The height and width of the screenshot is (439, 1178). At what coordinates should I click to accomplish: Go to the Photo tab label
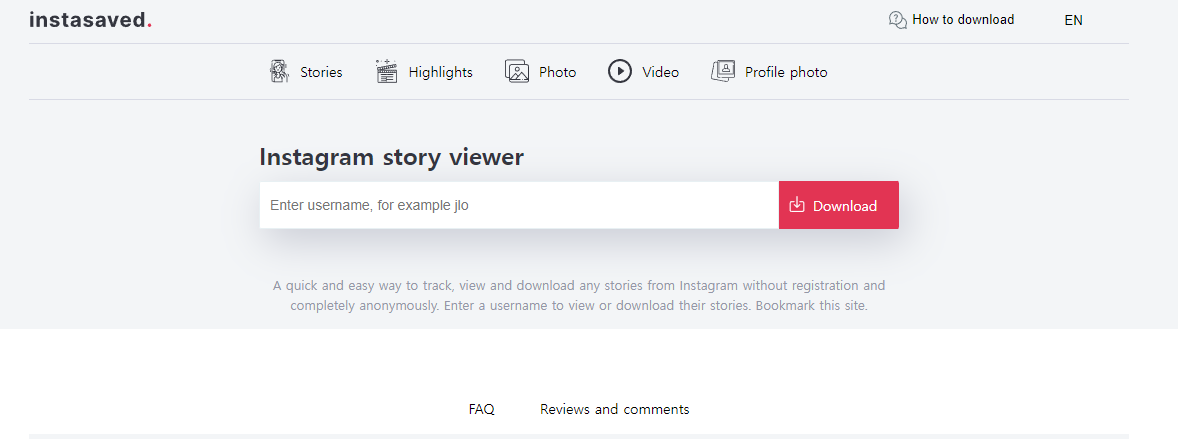(x=557, y=72)
